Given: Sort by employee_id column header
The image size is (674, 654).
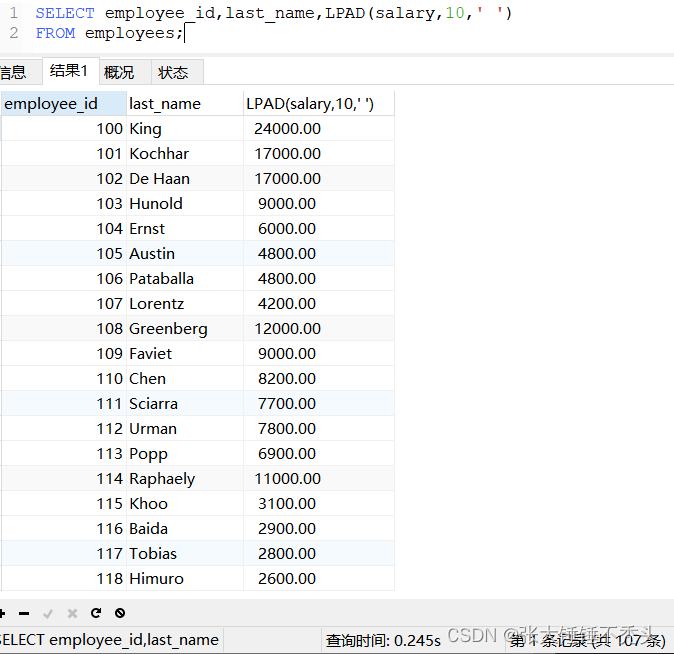Looking at the screenshot, I should click(64, 104).
